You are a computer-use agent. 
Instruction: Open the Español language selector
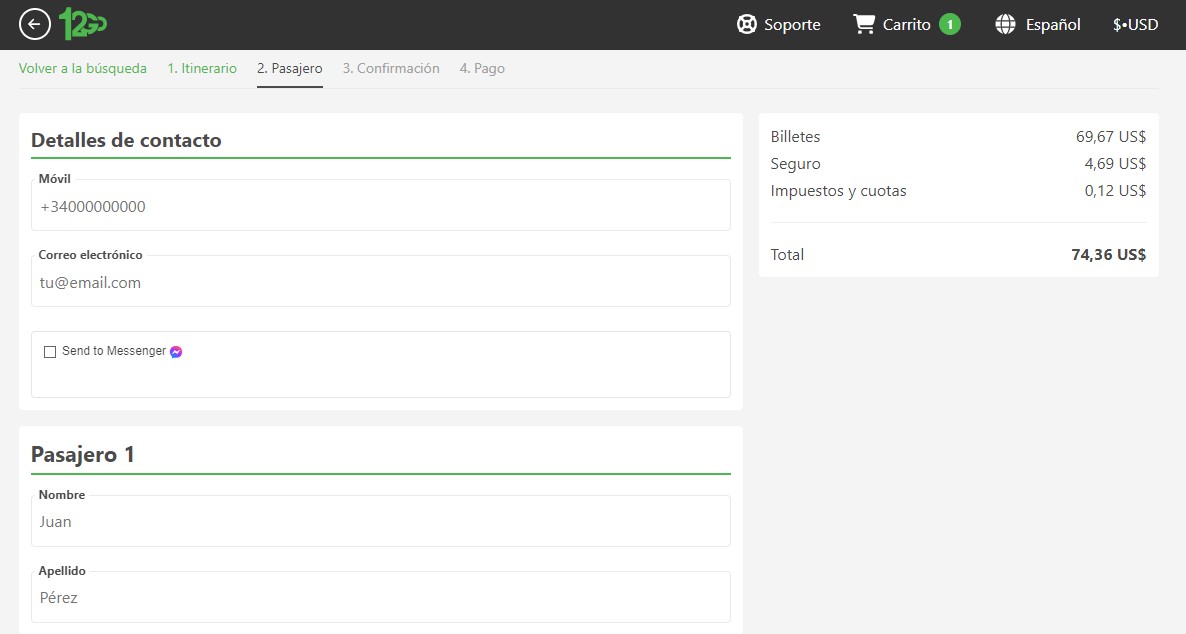point(1052,25)
